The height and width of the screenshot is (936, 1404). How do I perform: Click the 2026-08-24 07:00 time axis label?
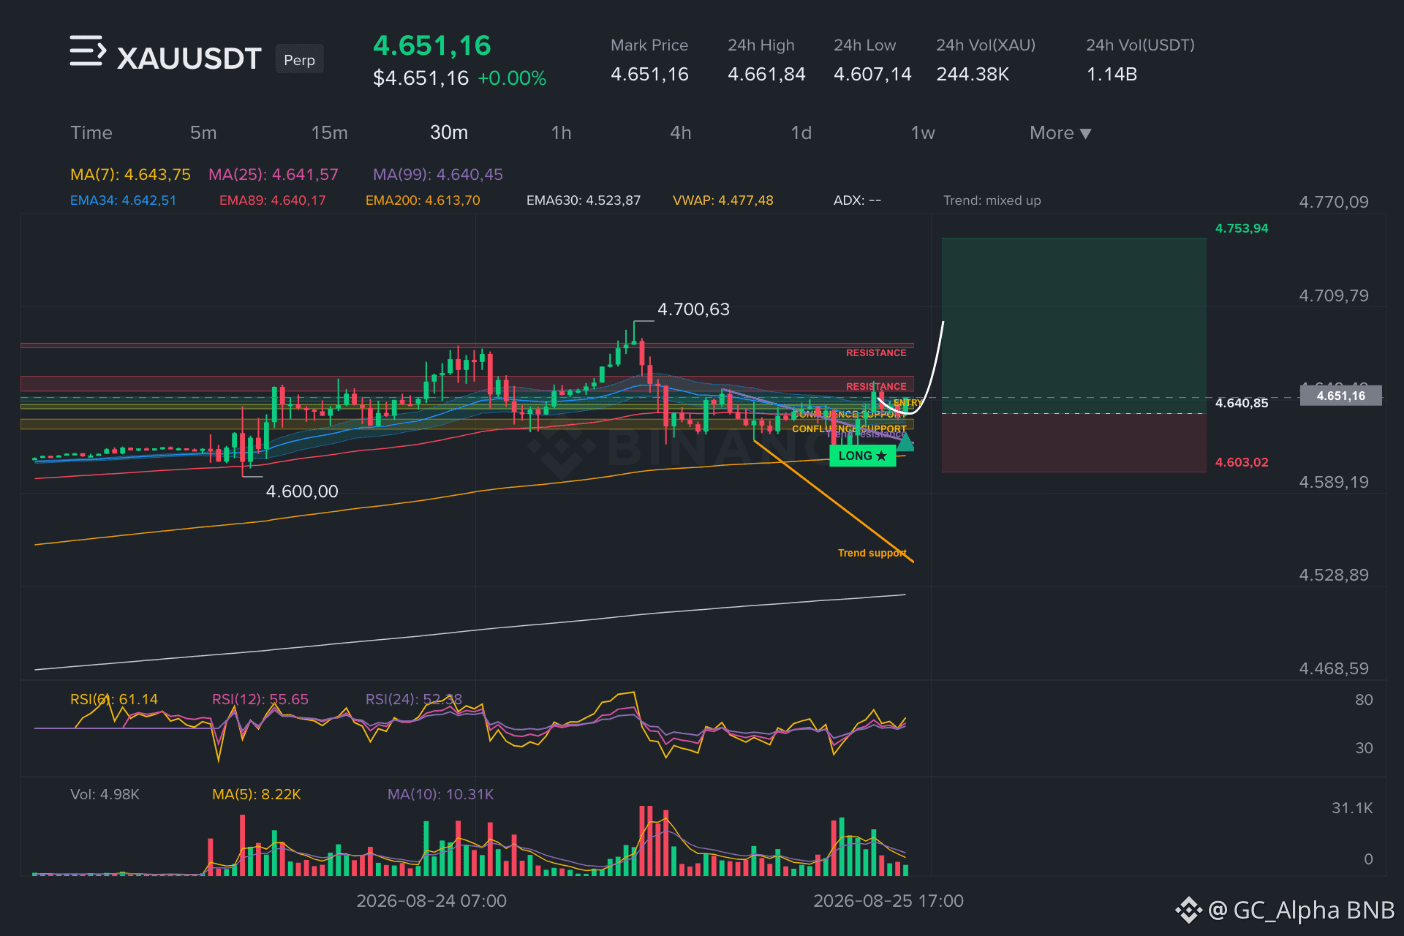click(431, 901)
